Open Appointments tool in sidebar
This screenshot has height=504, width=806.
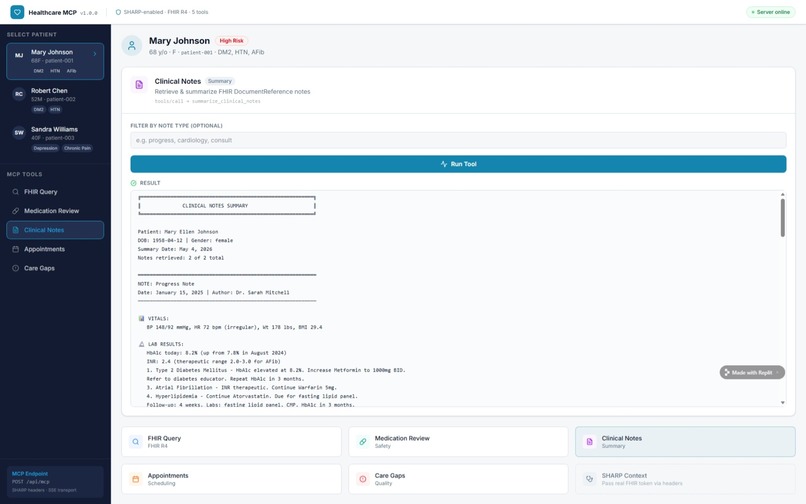55,249
